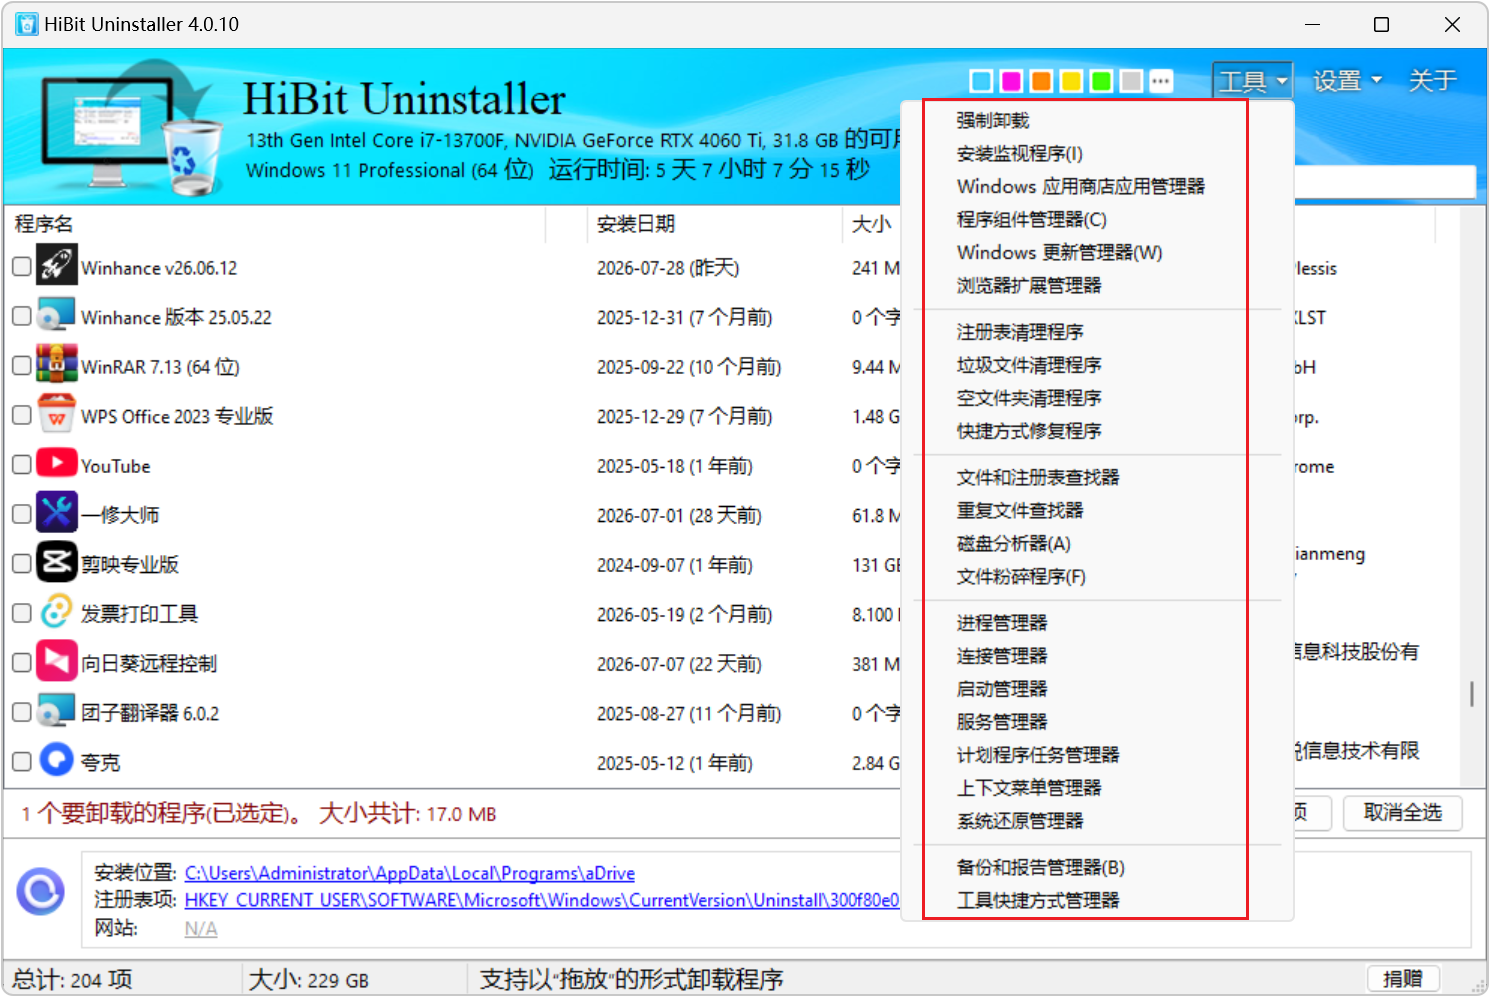Click the 一修大师 program icon
This screenshot has width=1490, height=998.
(x=57, y=513)
